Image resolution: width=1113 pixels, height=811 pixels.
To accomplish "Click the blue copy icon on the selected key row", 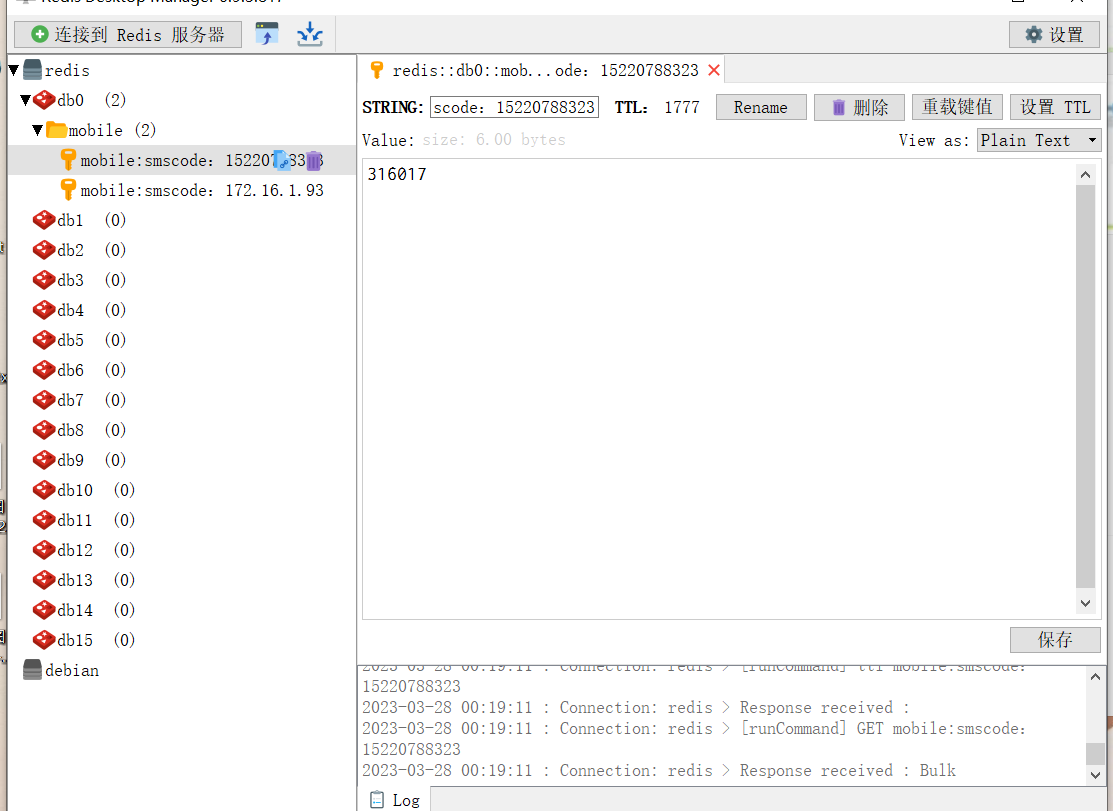I will [282, 160].
